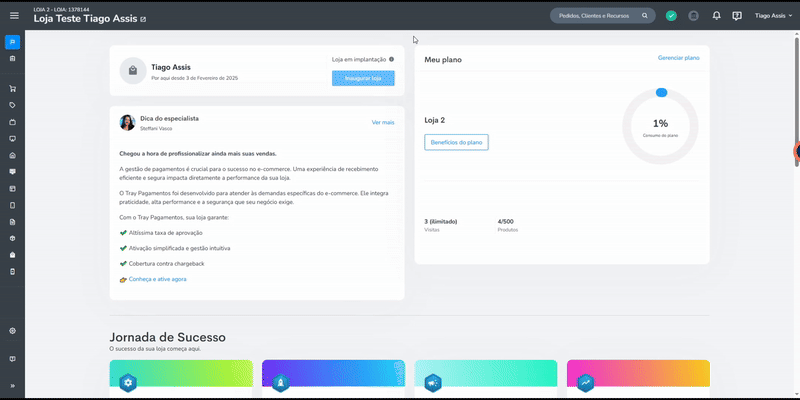
Task: Open the clipboard sidebar icon below the flag
Action: pos(13,59)
